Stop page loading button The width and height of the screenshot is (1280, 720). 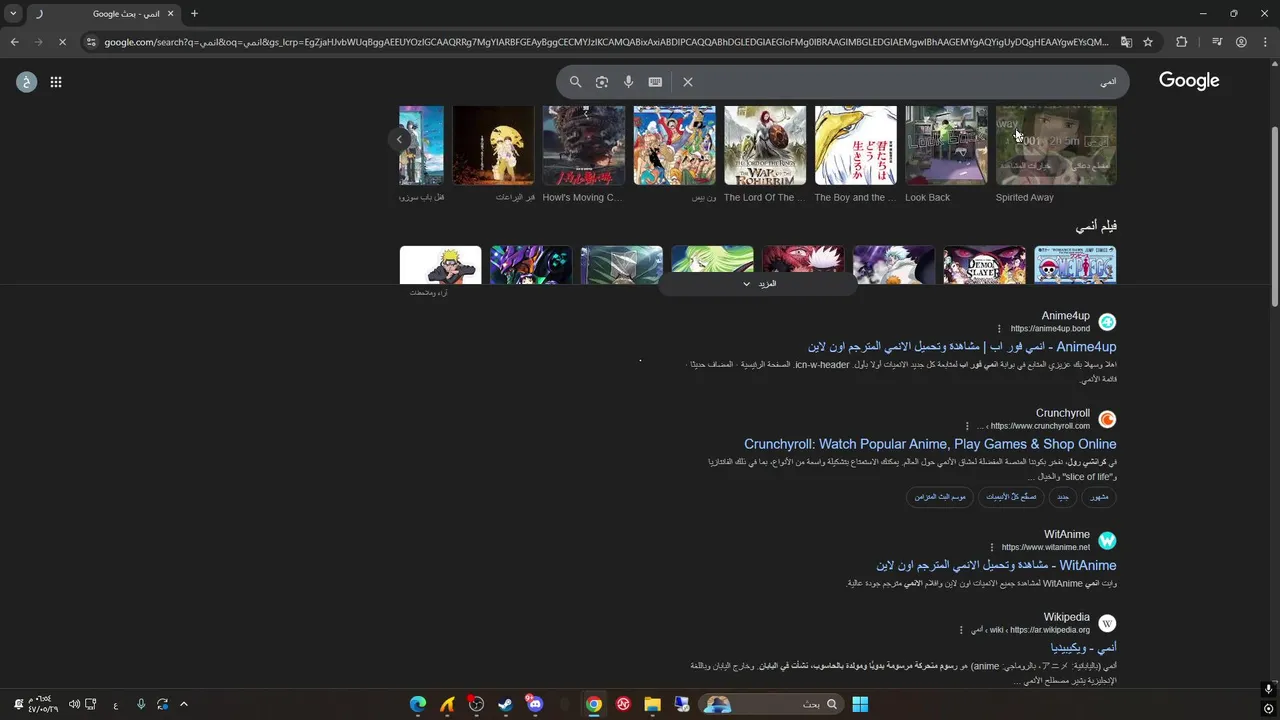62,42
